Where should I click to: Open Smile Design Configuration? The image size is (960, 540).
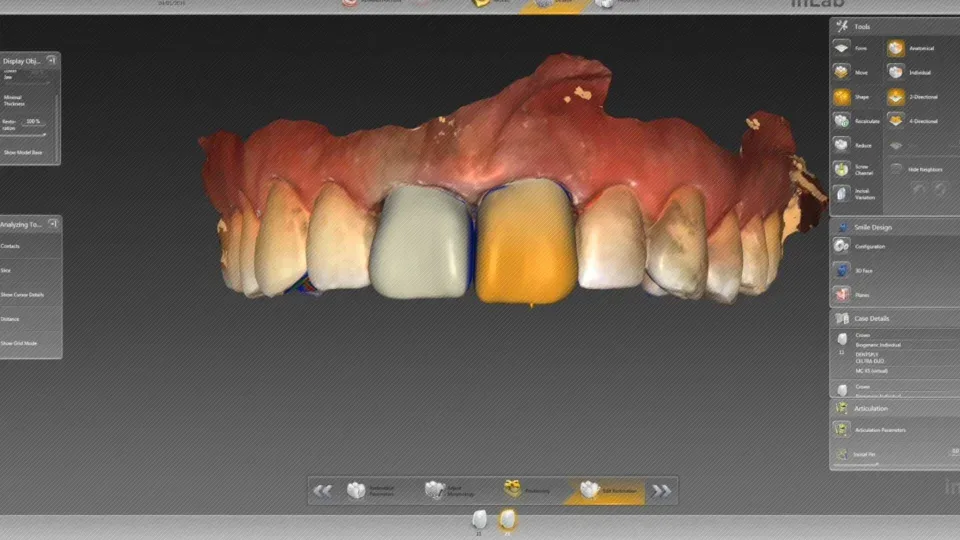(841, 246)
